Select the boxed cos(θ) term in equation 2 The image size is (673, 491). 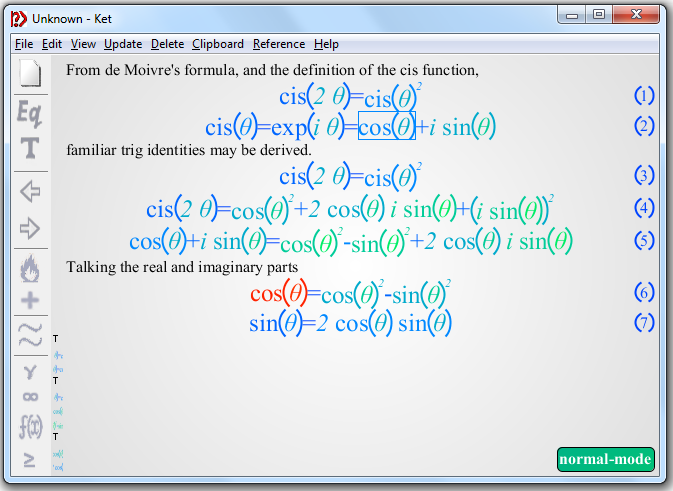point(387,125)
